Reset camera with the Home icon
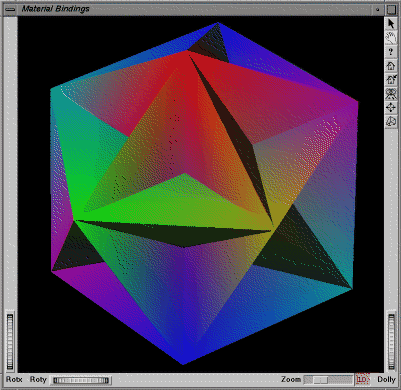Image resolution: width=401 pixels, height=390 pixels. point(391,66)
